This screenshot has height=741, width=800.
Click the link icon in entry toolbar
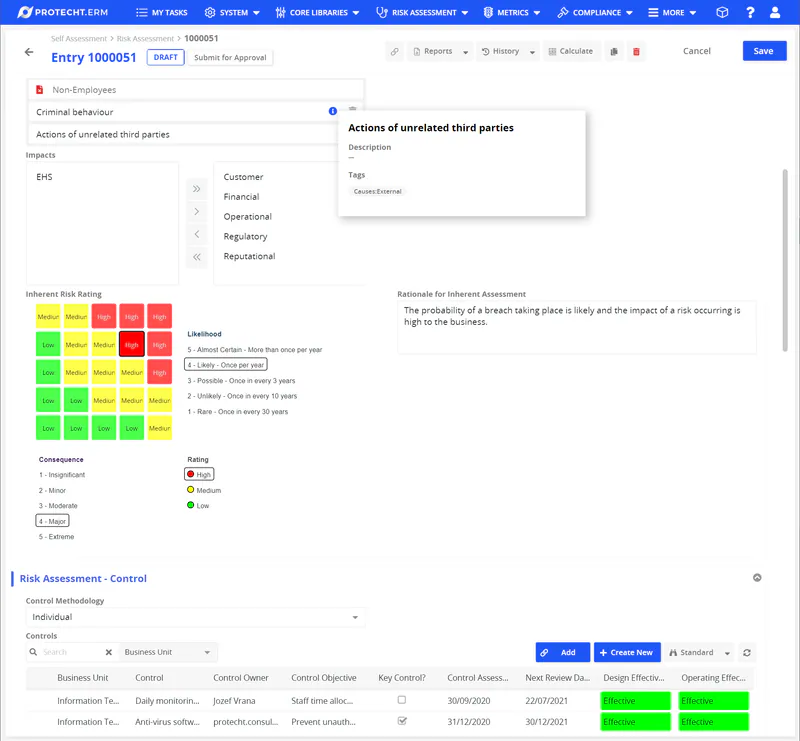[395, 52]
